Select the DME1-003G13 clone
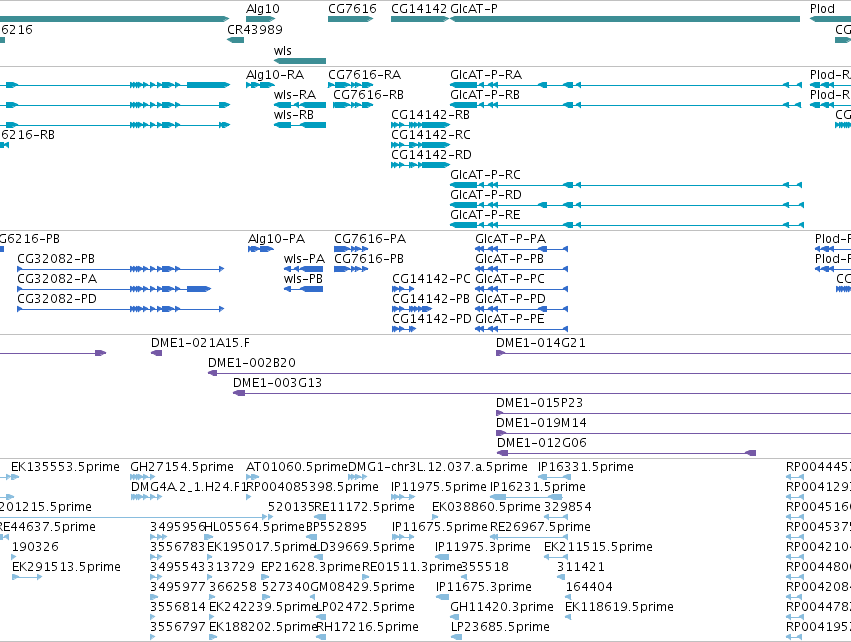Viewport: 851px width, 642px height. pos(542,393)
